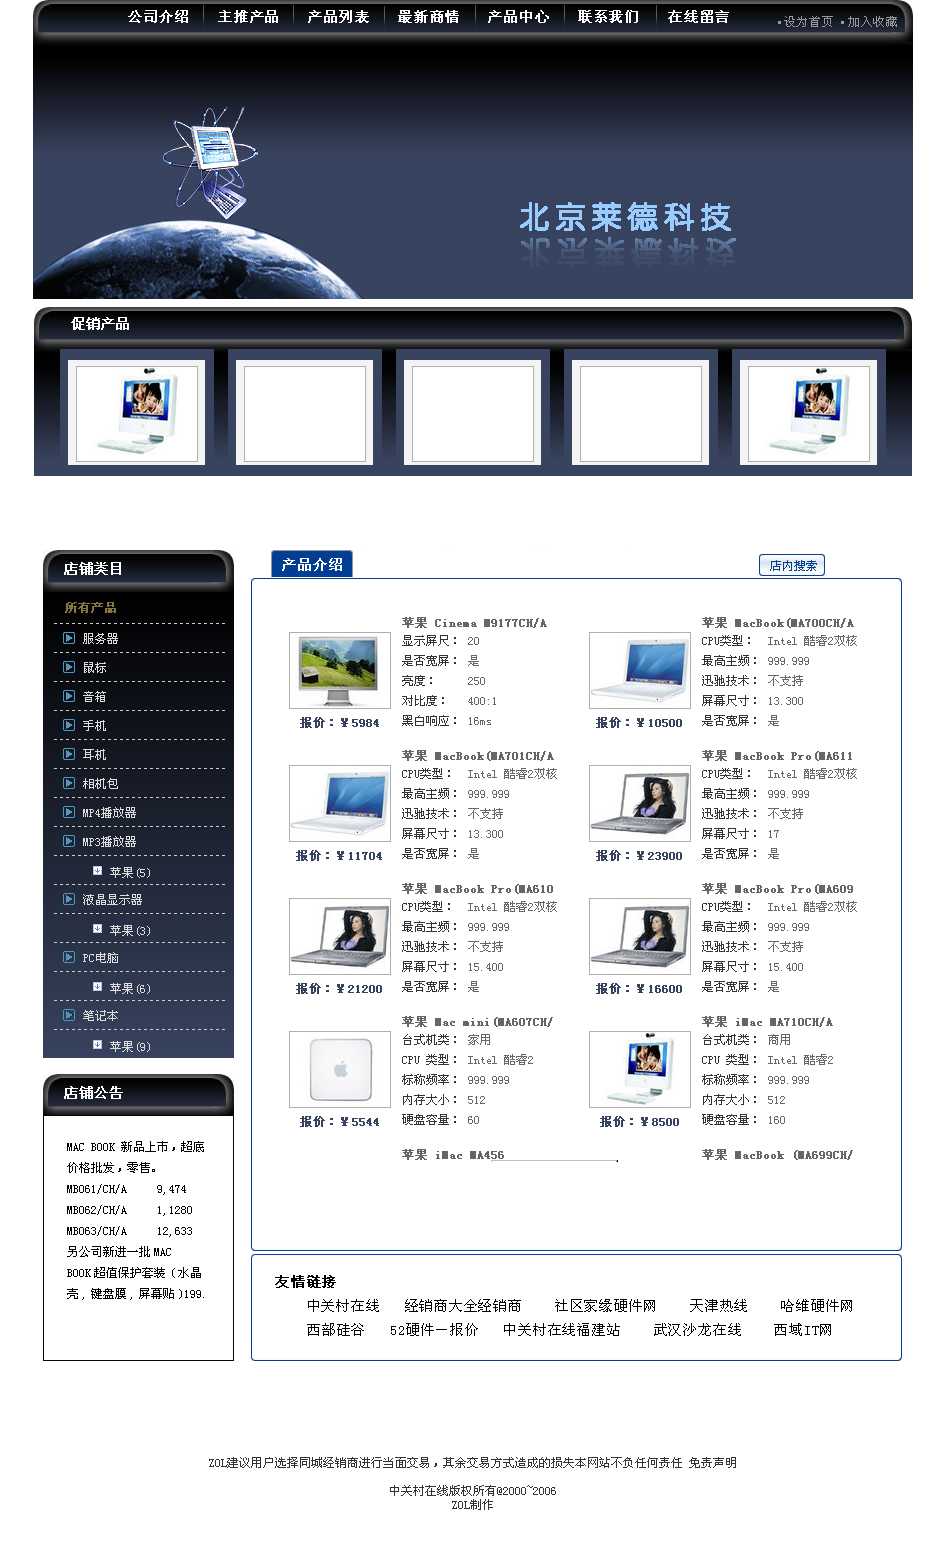Open the 苹果 MacBook Pro(MA610 title

(x=477, y=889)
